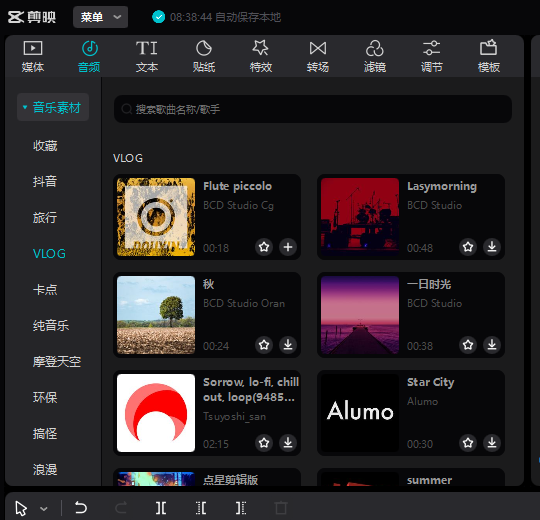Download the Star City track
This screenshot has width=540, height=520.
[492, 443]
